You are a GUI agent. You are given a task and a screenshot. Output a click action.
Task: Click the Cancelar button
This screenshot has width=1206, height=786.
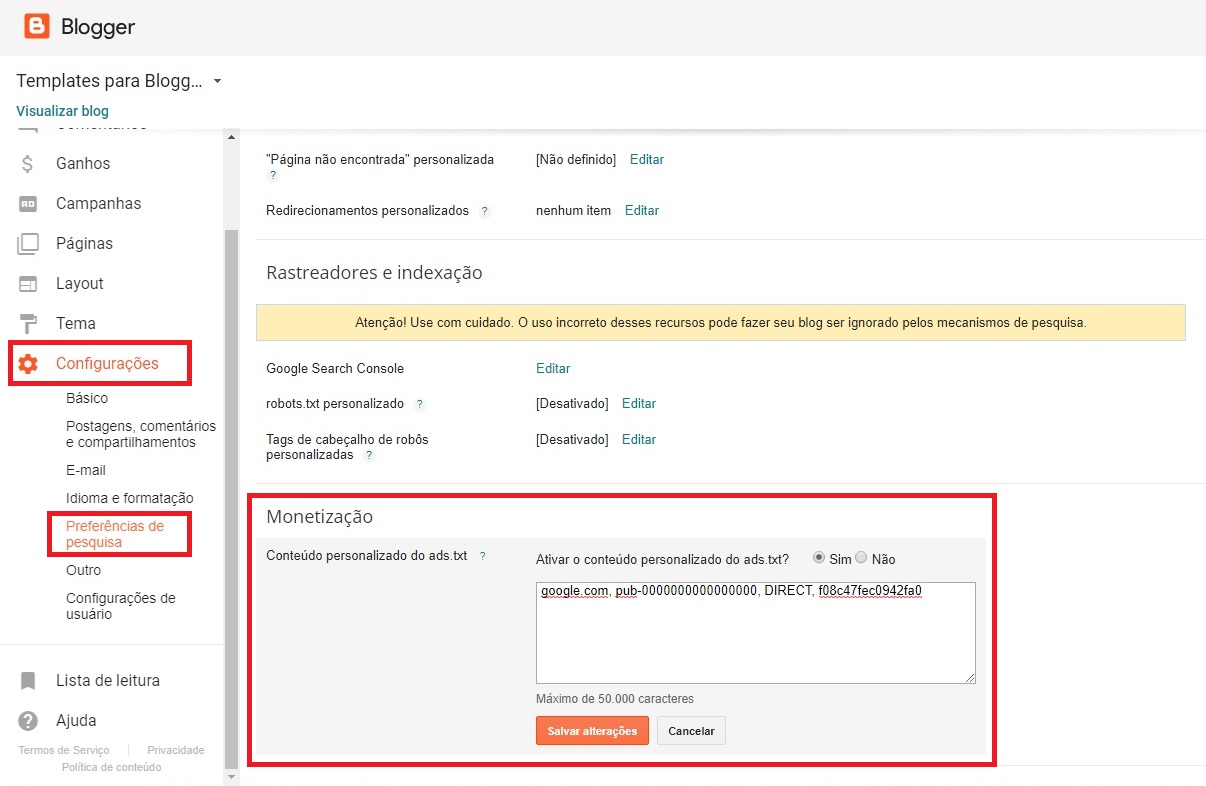pos(691,731)
